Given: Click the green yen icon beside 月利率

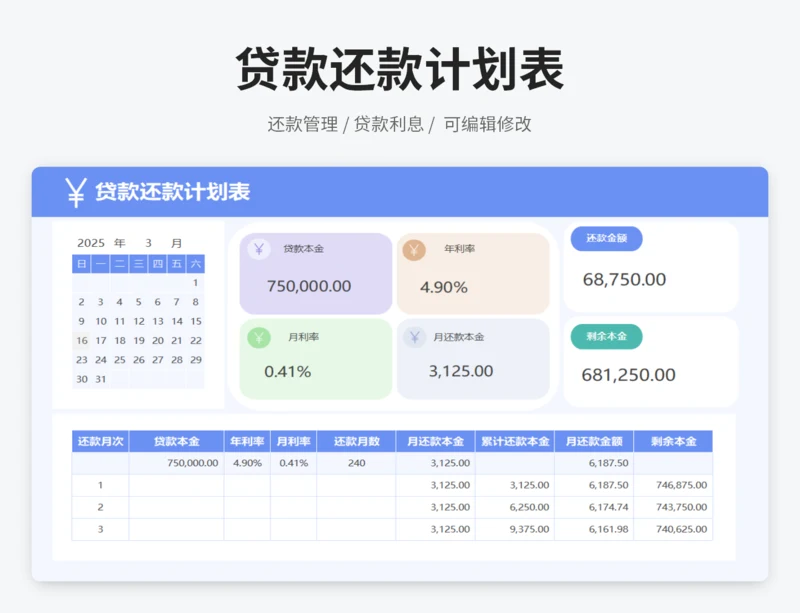Looking at the screenshot, I should (x=259, y=337).
